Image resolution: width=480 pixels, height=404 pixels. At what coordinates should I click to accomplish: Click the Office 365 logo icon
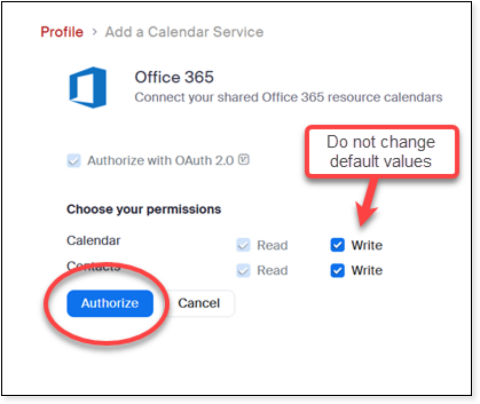click(x=88, y=87)
